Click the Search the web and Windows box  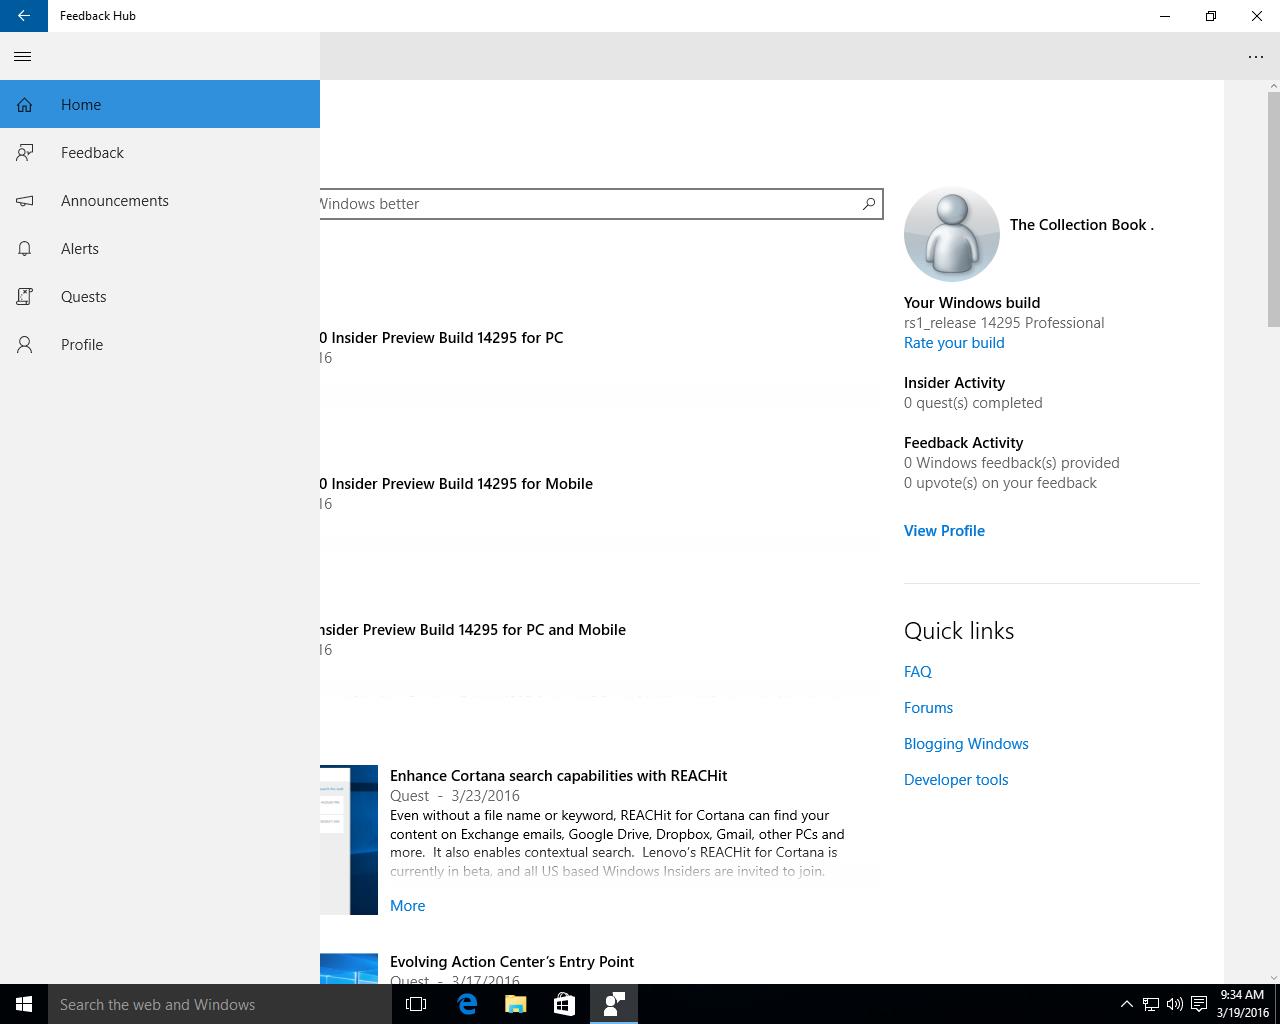220,1004
